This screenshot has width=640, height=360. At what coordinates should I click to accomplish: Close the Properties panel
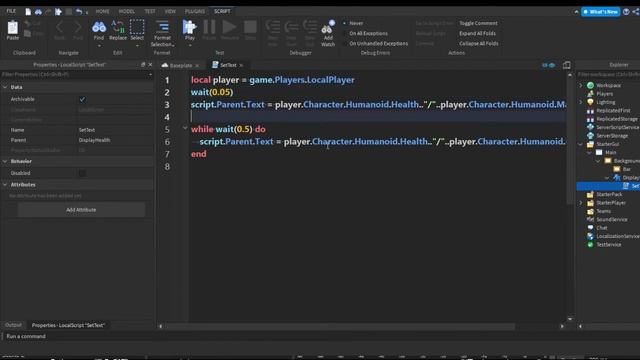pyautogui.click(x=150, y=64)
